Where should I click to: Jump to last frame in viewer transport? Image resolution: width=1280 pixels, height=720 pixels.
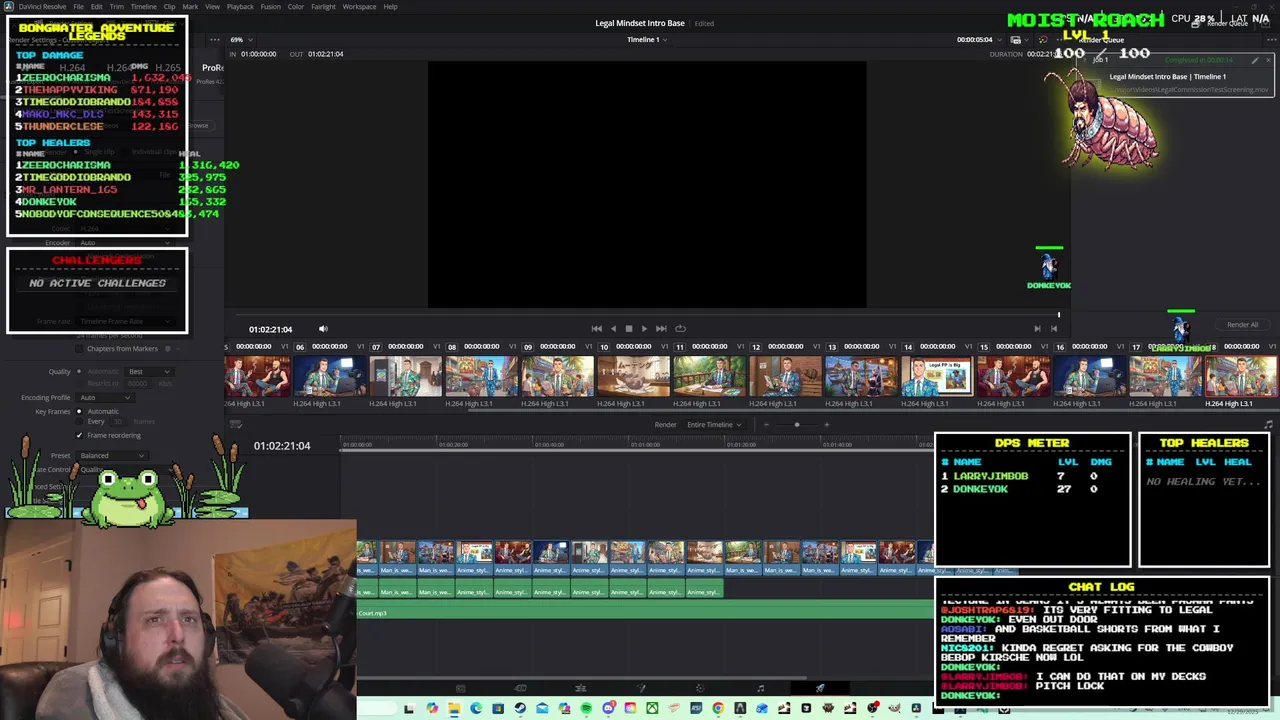coord(661,328)
